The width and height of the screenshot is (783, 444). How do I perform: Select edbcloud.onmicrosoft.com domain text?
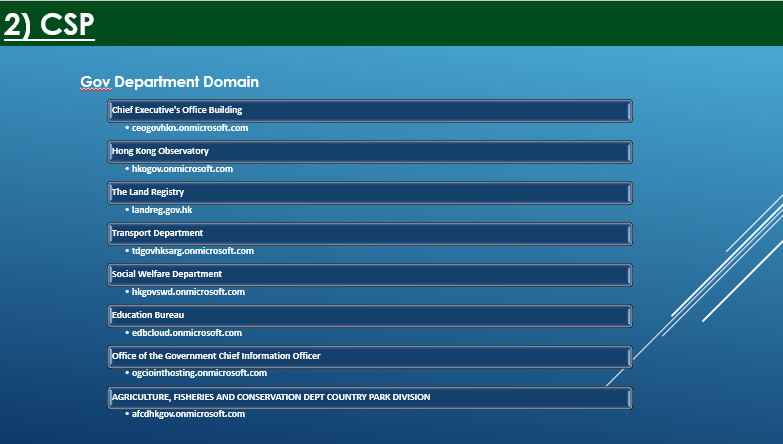pyautogui.click(x=187, y=333)
